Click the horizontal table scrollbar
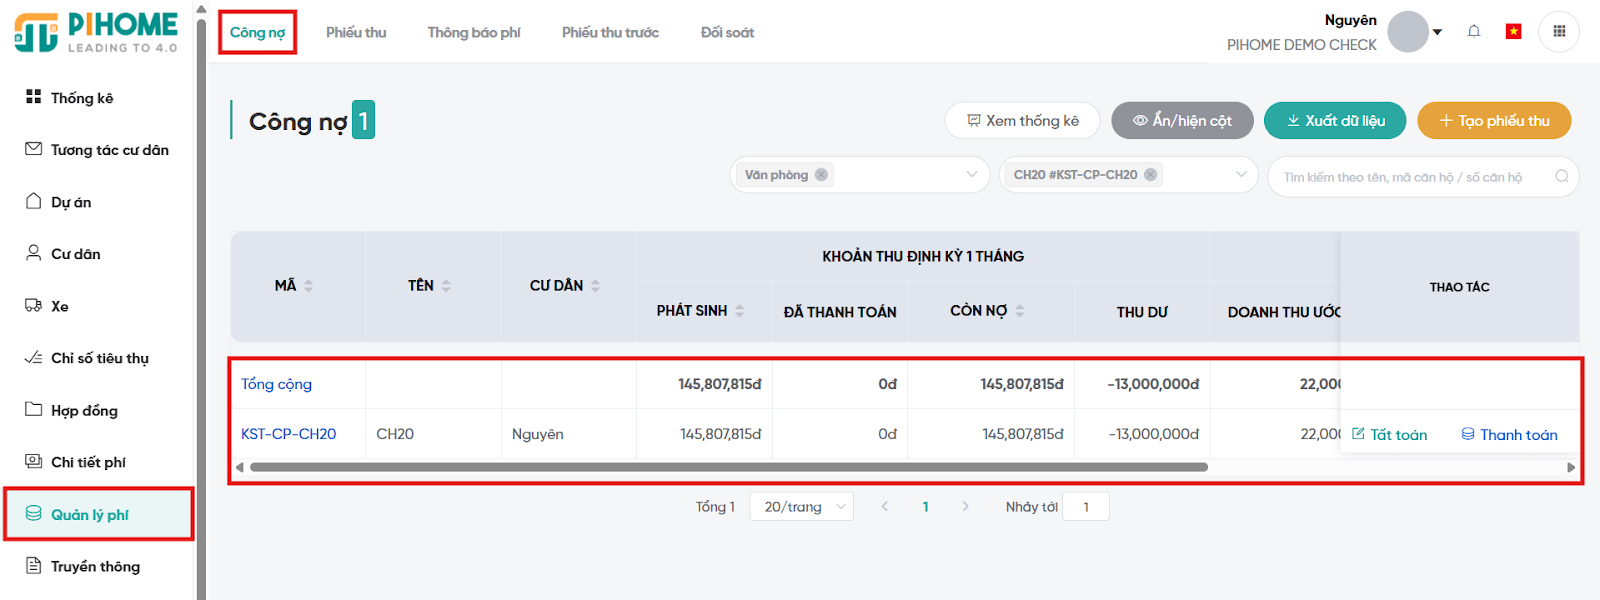 728,467
